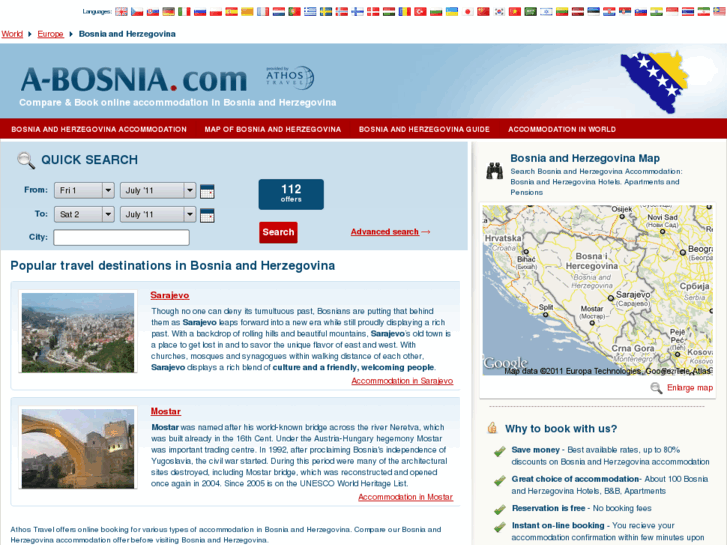Screen dimensions: 727x545
Task: Choose the Danish flag language
Action: point(373,12)
